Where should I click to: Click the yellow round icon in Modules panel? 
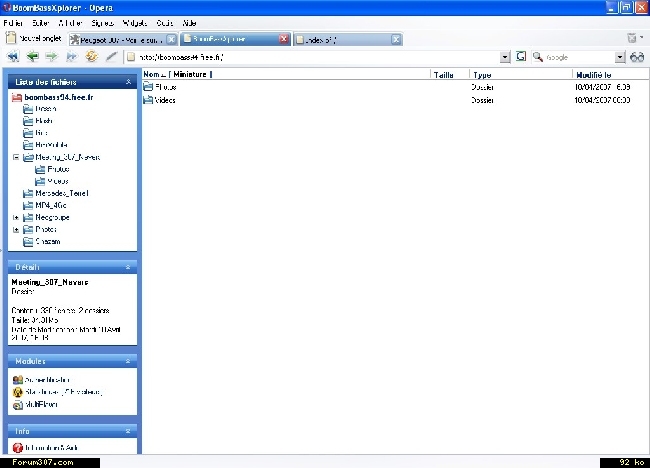click(x=17, y=392)
